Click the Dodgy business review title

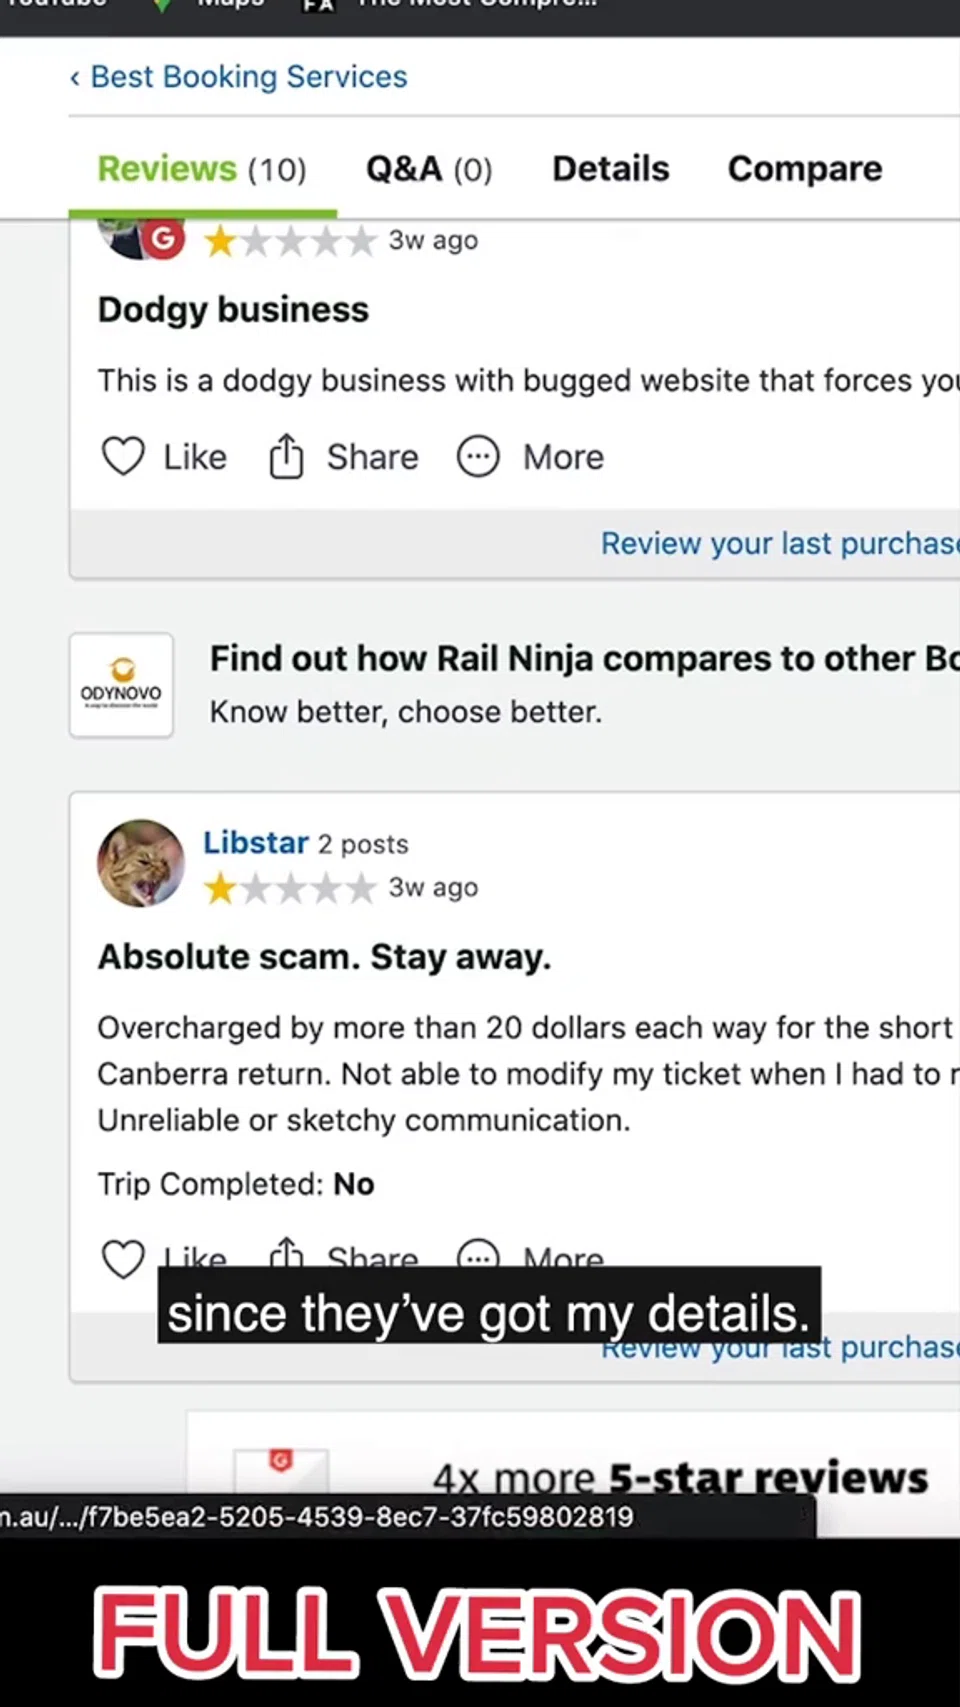pos(233,310)
